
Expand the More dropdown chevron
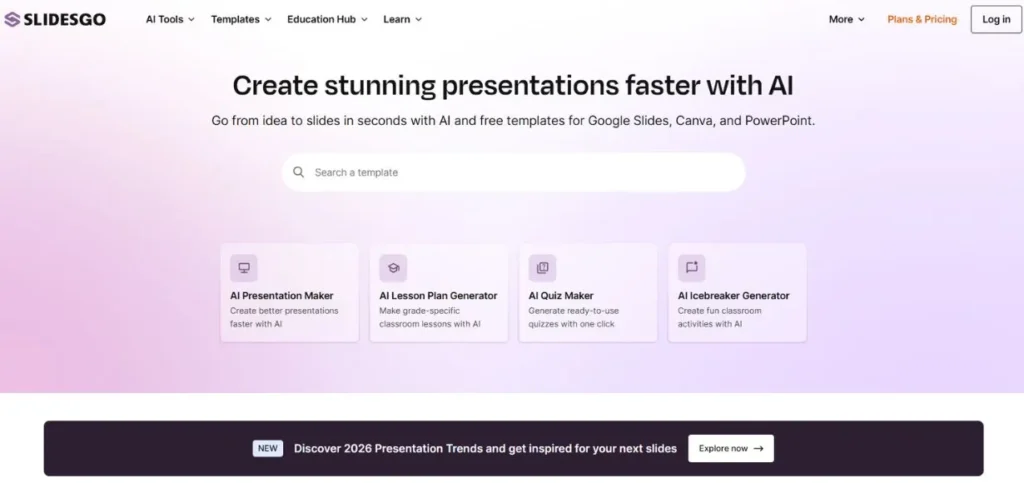point(861,20)
